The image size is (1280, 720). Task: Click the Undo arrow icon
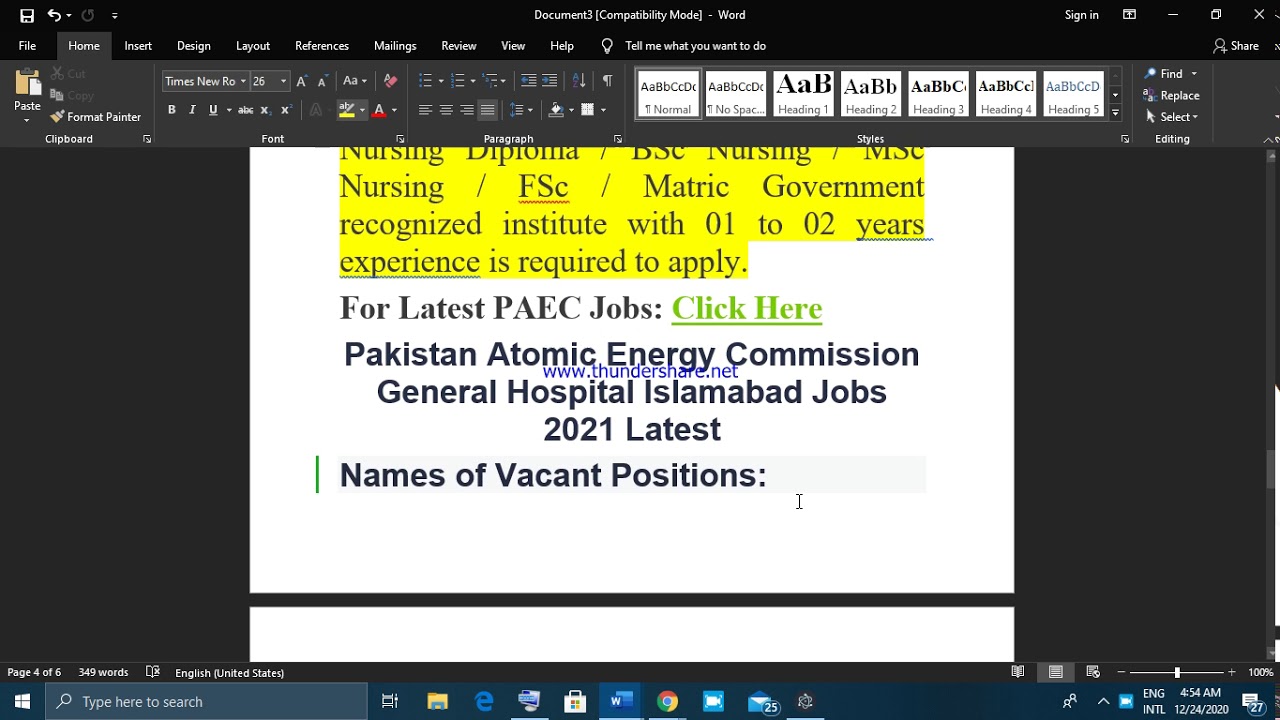coord(54,15)
